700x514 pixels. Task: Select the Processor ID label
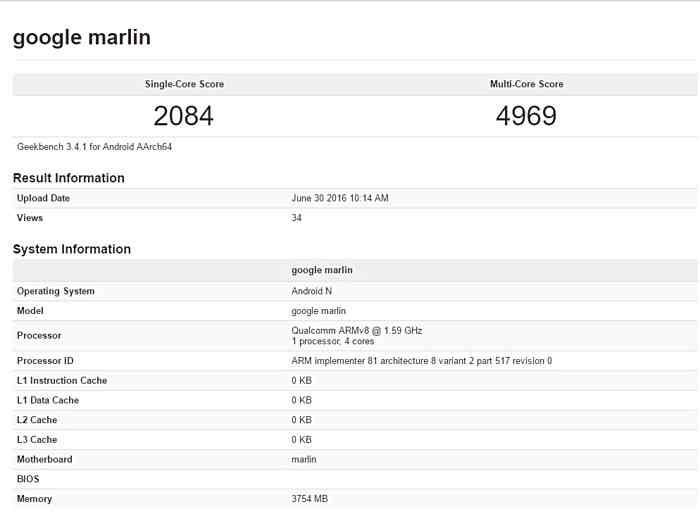pos(45,360)
